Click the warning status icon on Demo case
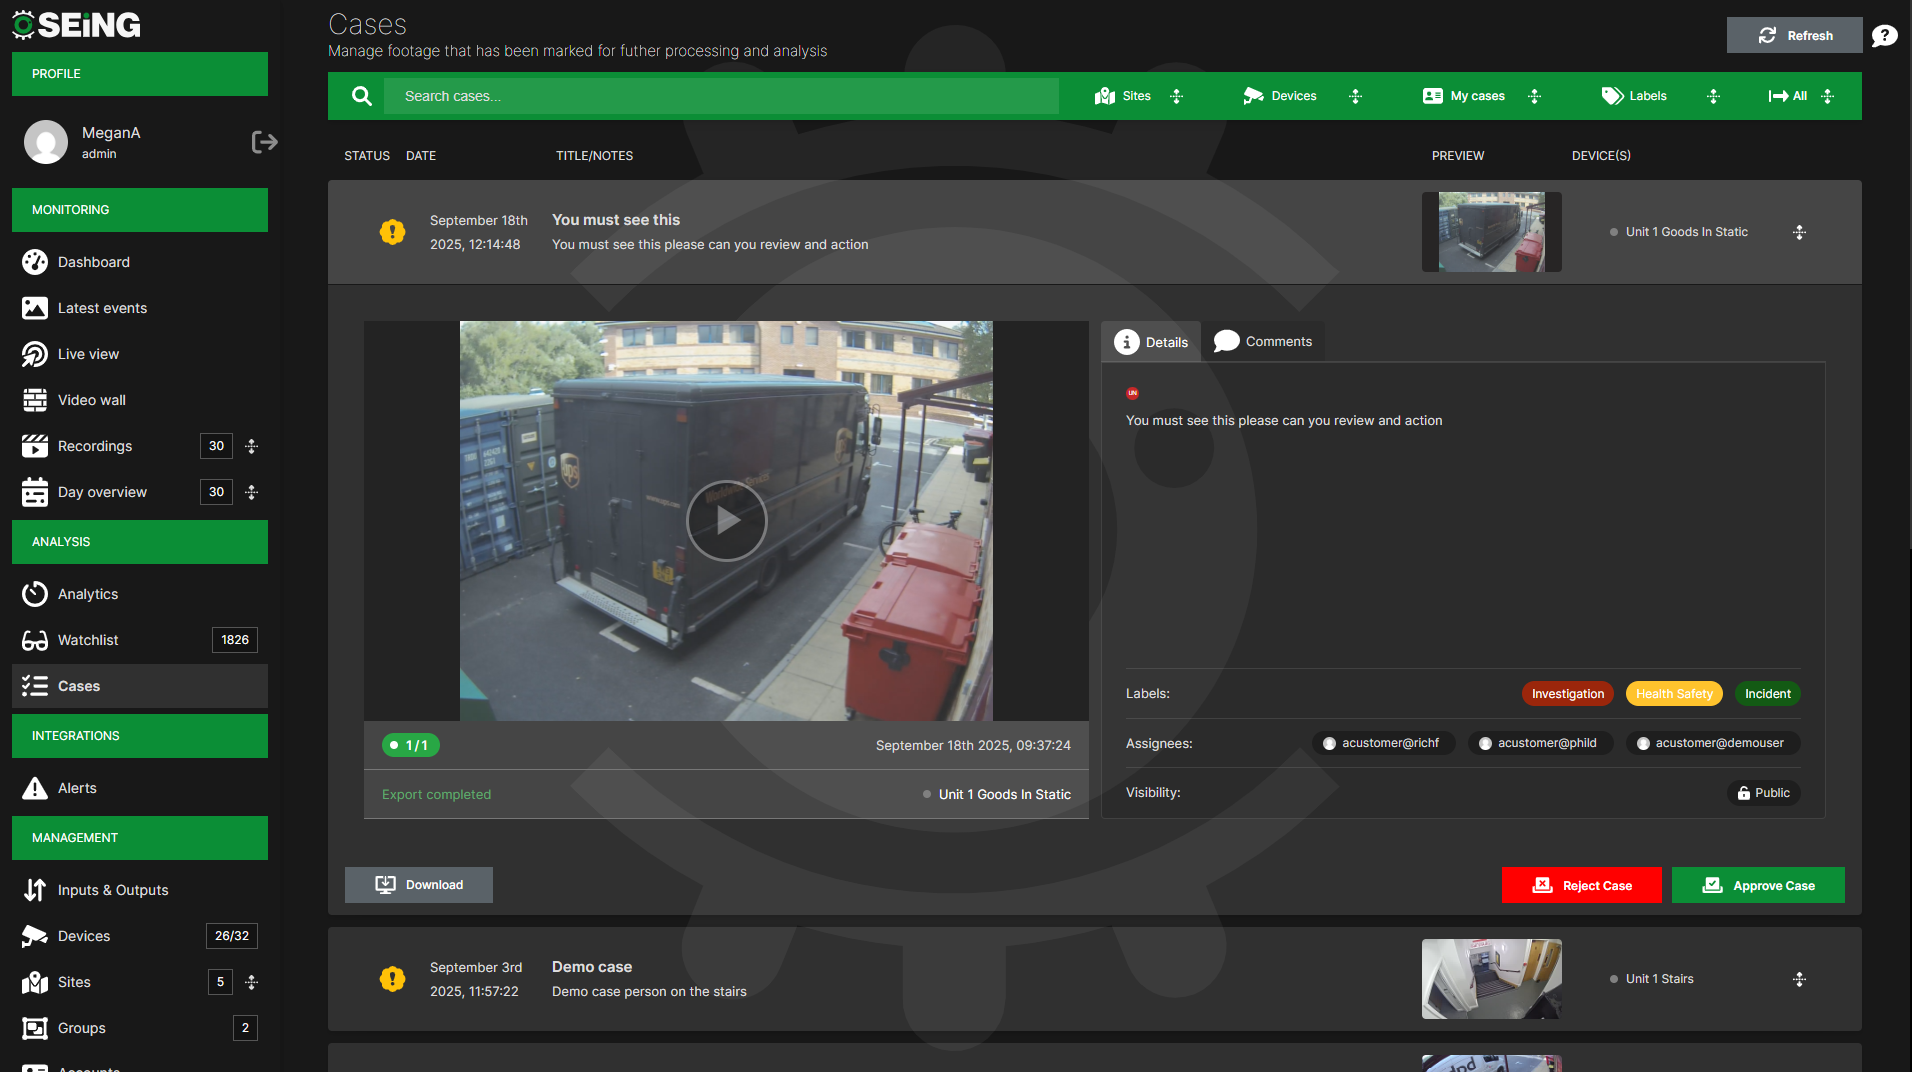Viewport: 1912px width, 1072px height. click(x=392, y=979)
